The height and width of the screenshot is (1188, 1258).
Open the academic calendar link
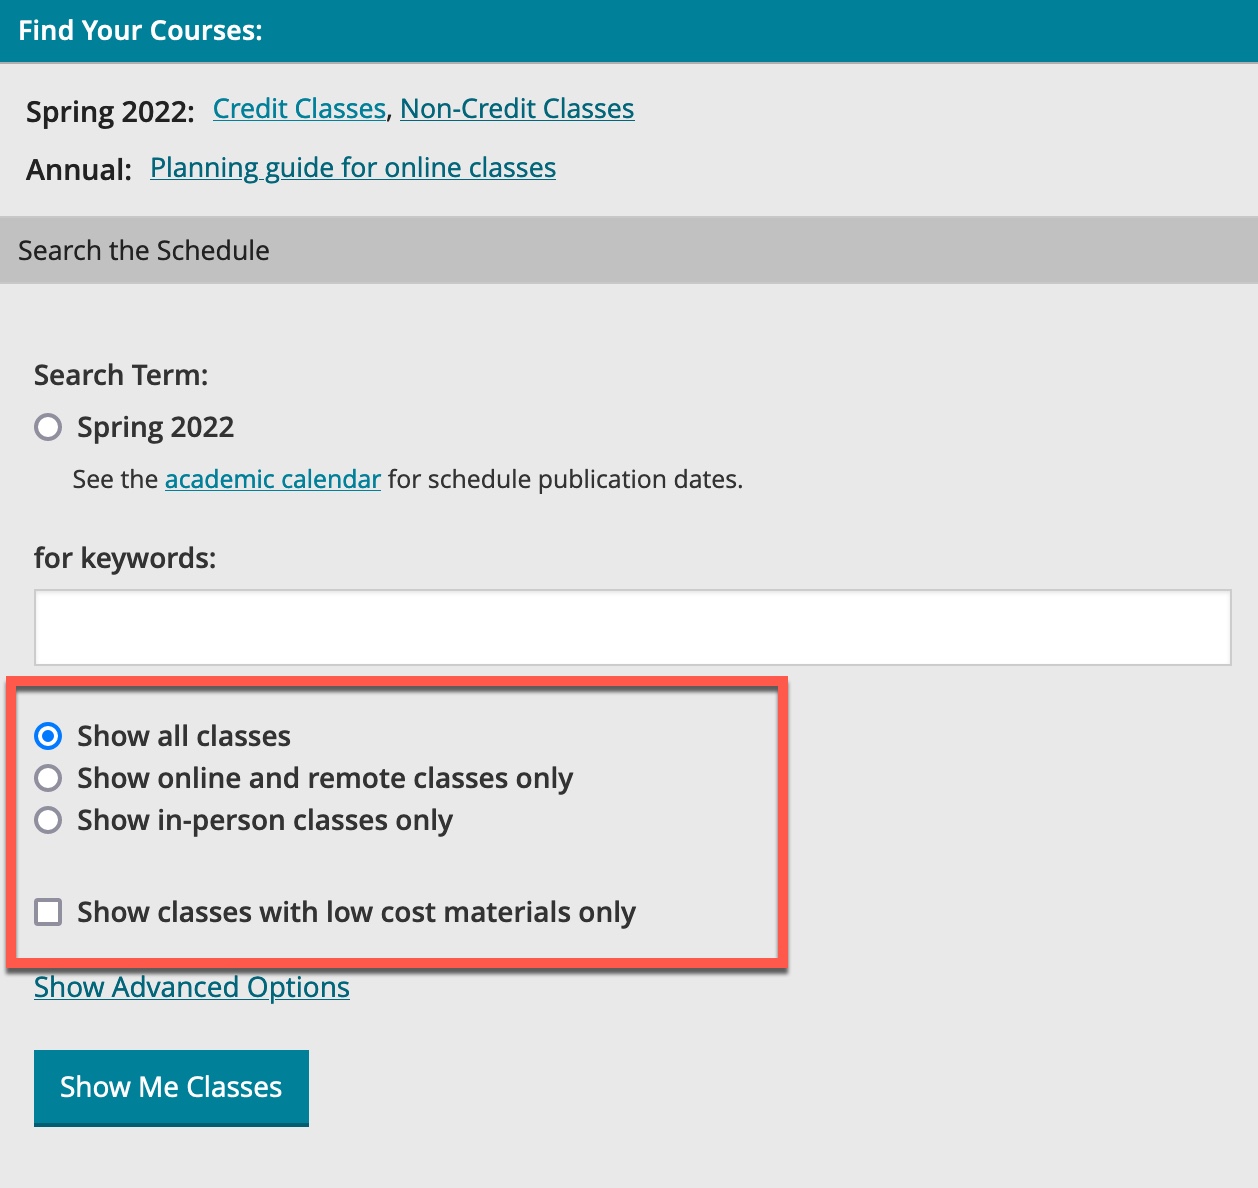click(x=272, y=479)
